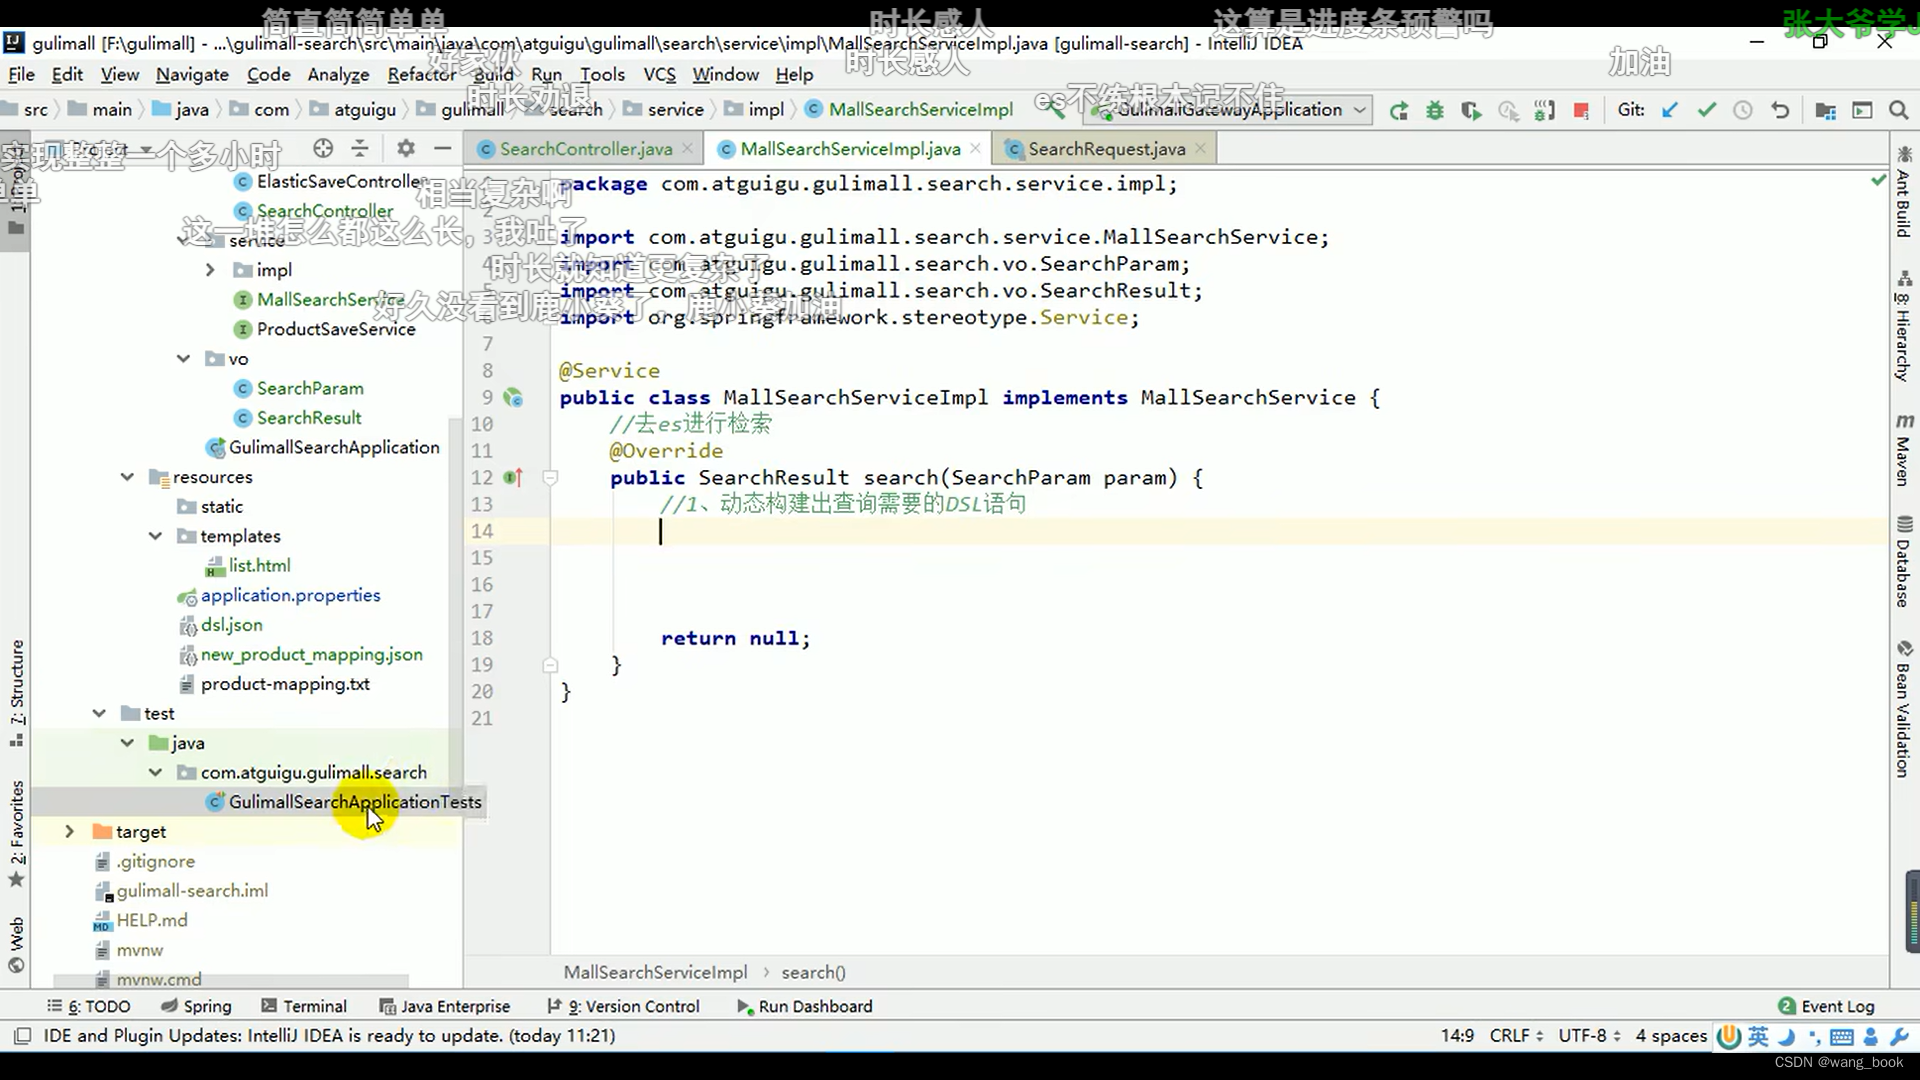This screenshot has width=1920, height=1080.
Task: Collapse the vo folder
Action: [183, 359]
